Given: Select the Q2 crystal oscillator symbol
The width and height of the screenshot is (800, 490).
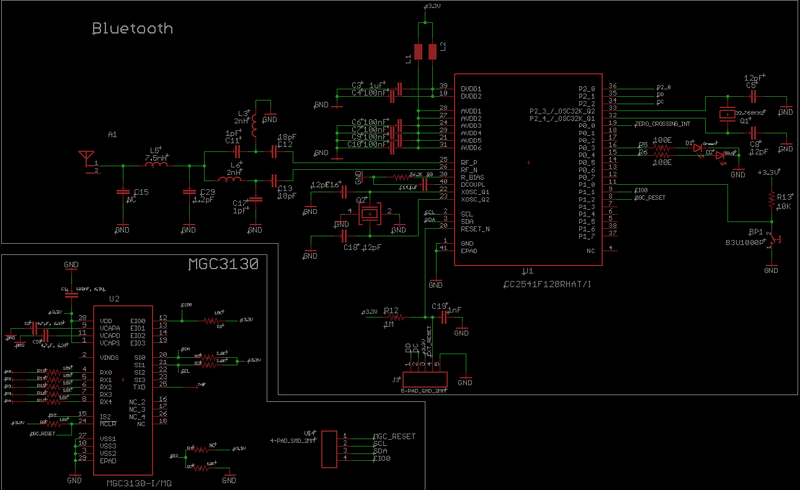Looking at the screenshot, I should (368, 213).
